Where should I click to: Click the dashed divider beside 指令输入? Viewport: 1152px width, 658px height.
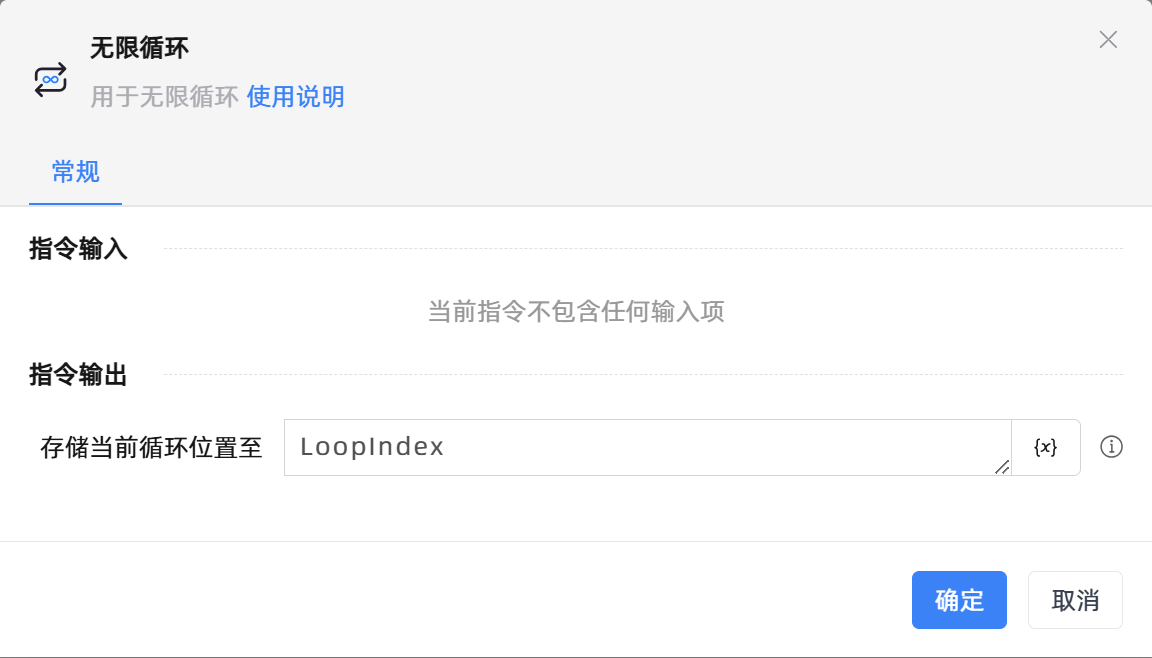click(x=640, y=248)
